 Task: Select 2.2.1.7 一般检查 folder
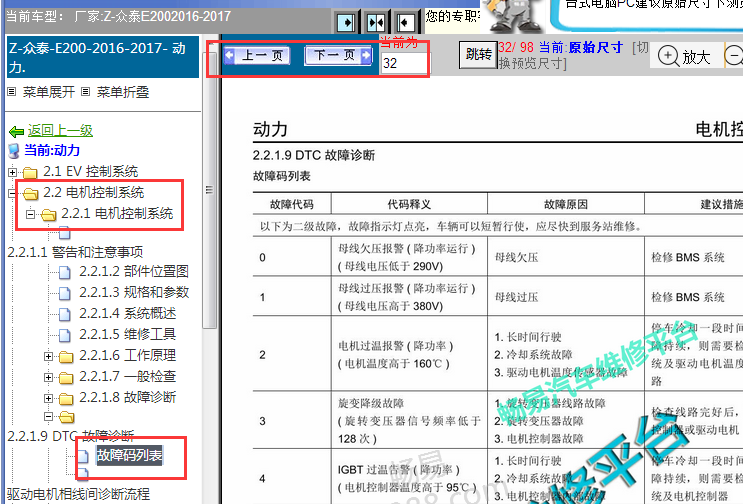point(127,376)
